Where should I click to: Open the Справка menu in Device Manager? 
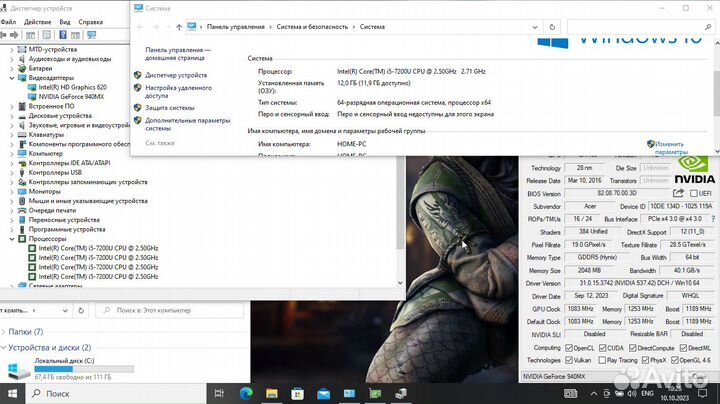tap(90, 22)
